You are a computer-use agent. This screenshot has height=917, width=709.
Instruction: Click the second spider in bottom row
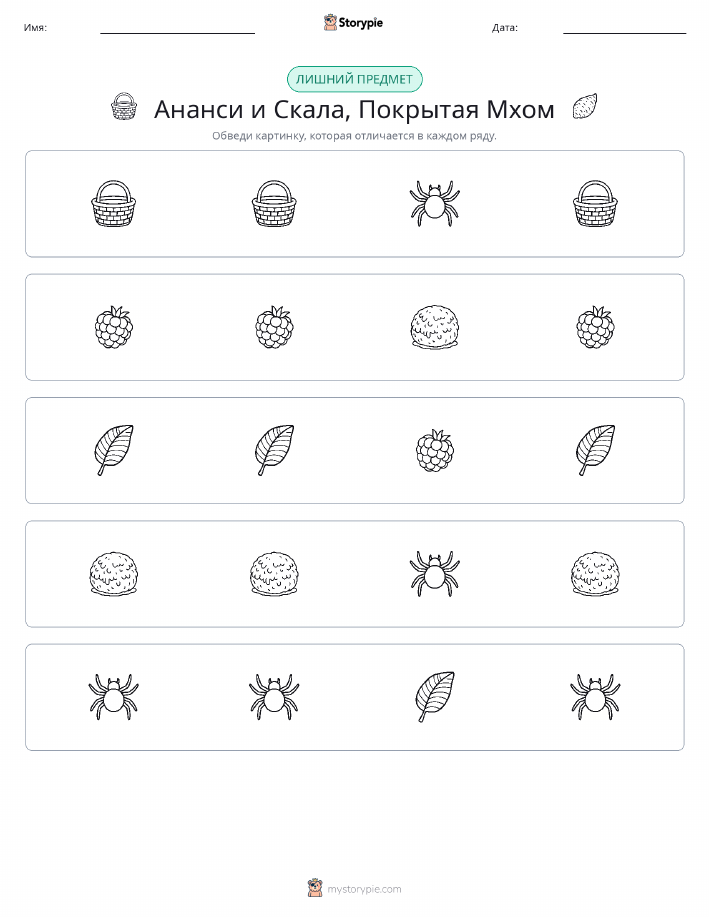(x=274, y=697)
